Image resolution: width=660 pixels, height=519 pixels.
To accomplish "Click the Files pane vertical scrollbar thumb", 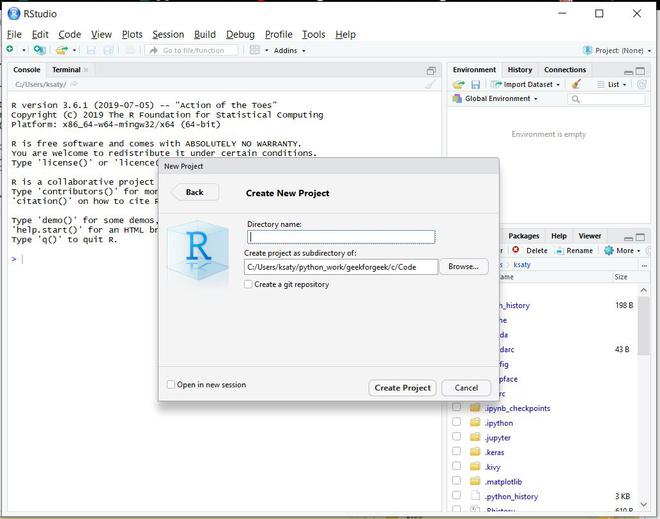I will 644,326.
